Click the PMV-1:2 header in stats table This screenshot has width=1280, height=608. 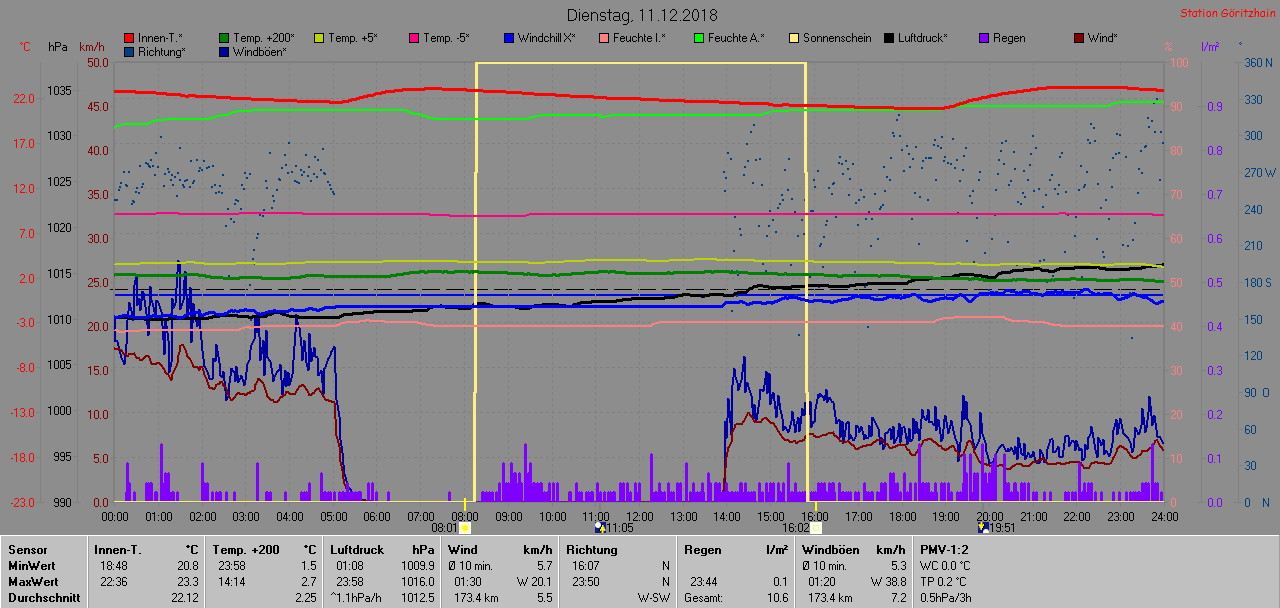click(x=943, y=549)
